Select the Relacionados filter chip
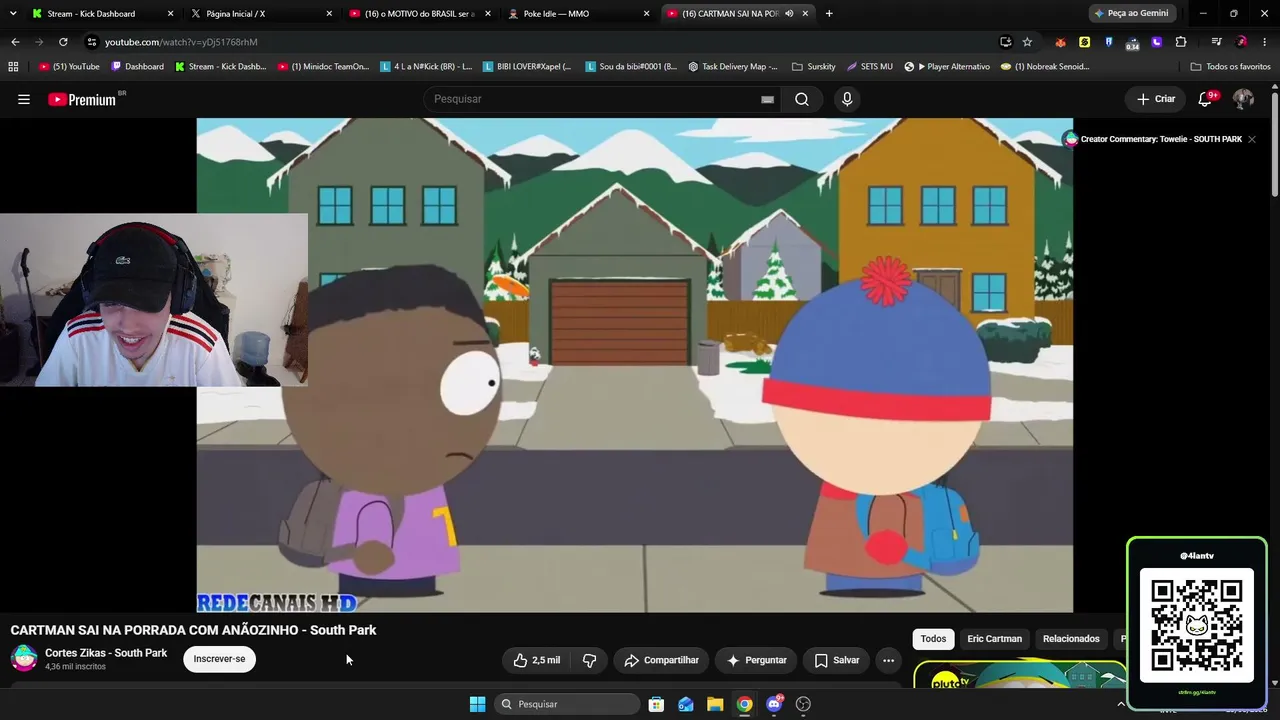 click(1071, 639)
